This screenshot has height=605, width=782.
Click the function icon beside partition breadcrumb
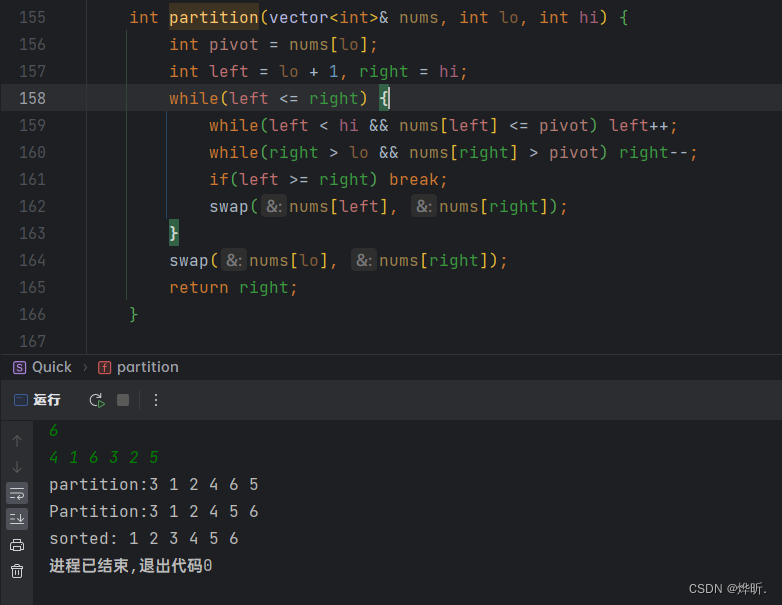pos(104,368)
